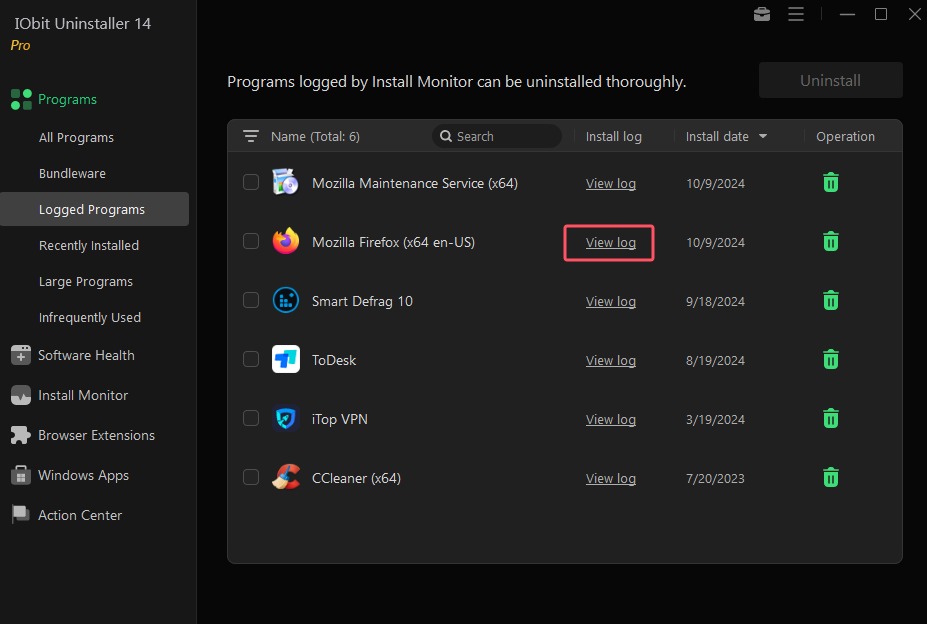Select Logged Programs in sidebar
This screenshot has height=624, width=927.
pos(95,209)
